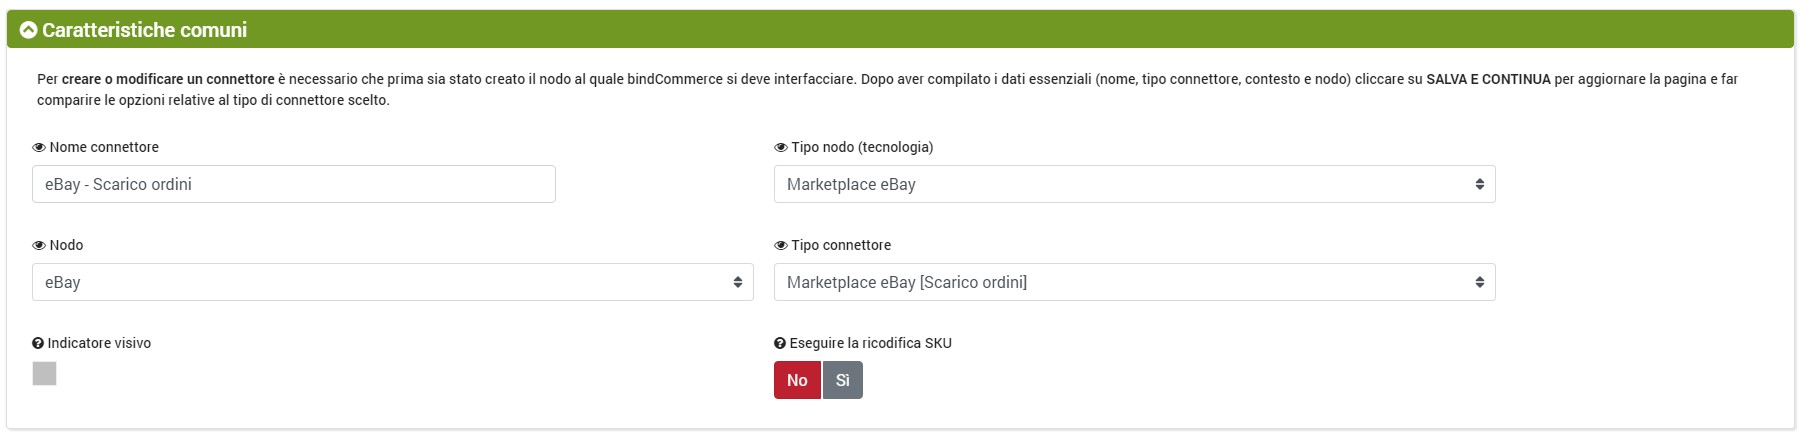Switch ricodifica SKU to Sì
This screenshot has width=1799, height=433.
[x=842, y=380]
